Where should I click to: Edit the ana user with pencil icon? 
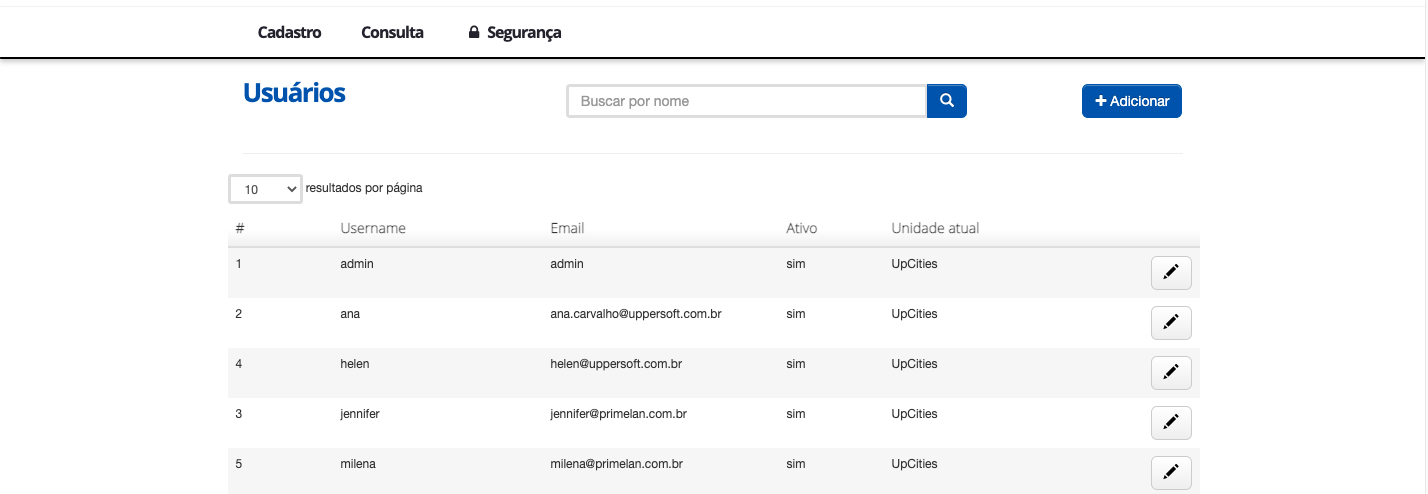1171,323
